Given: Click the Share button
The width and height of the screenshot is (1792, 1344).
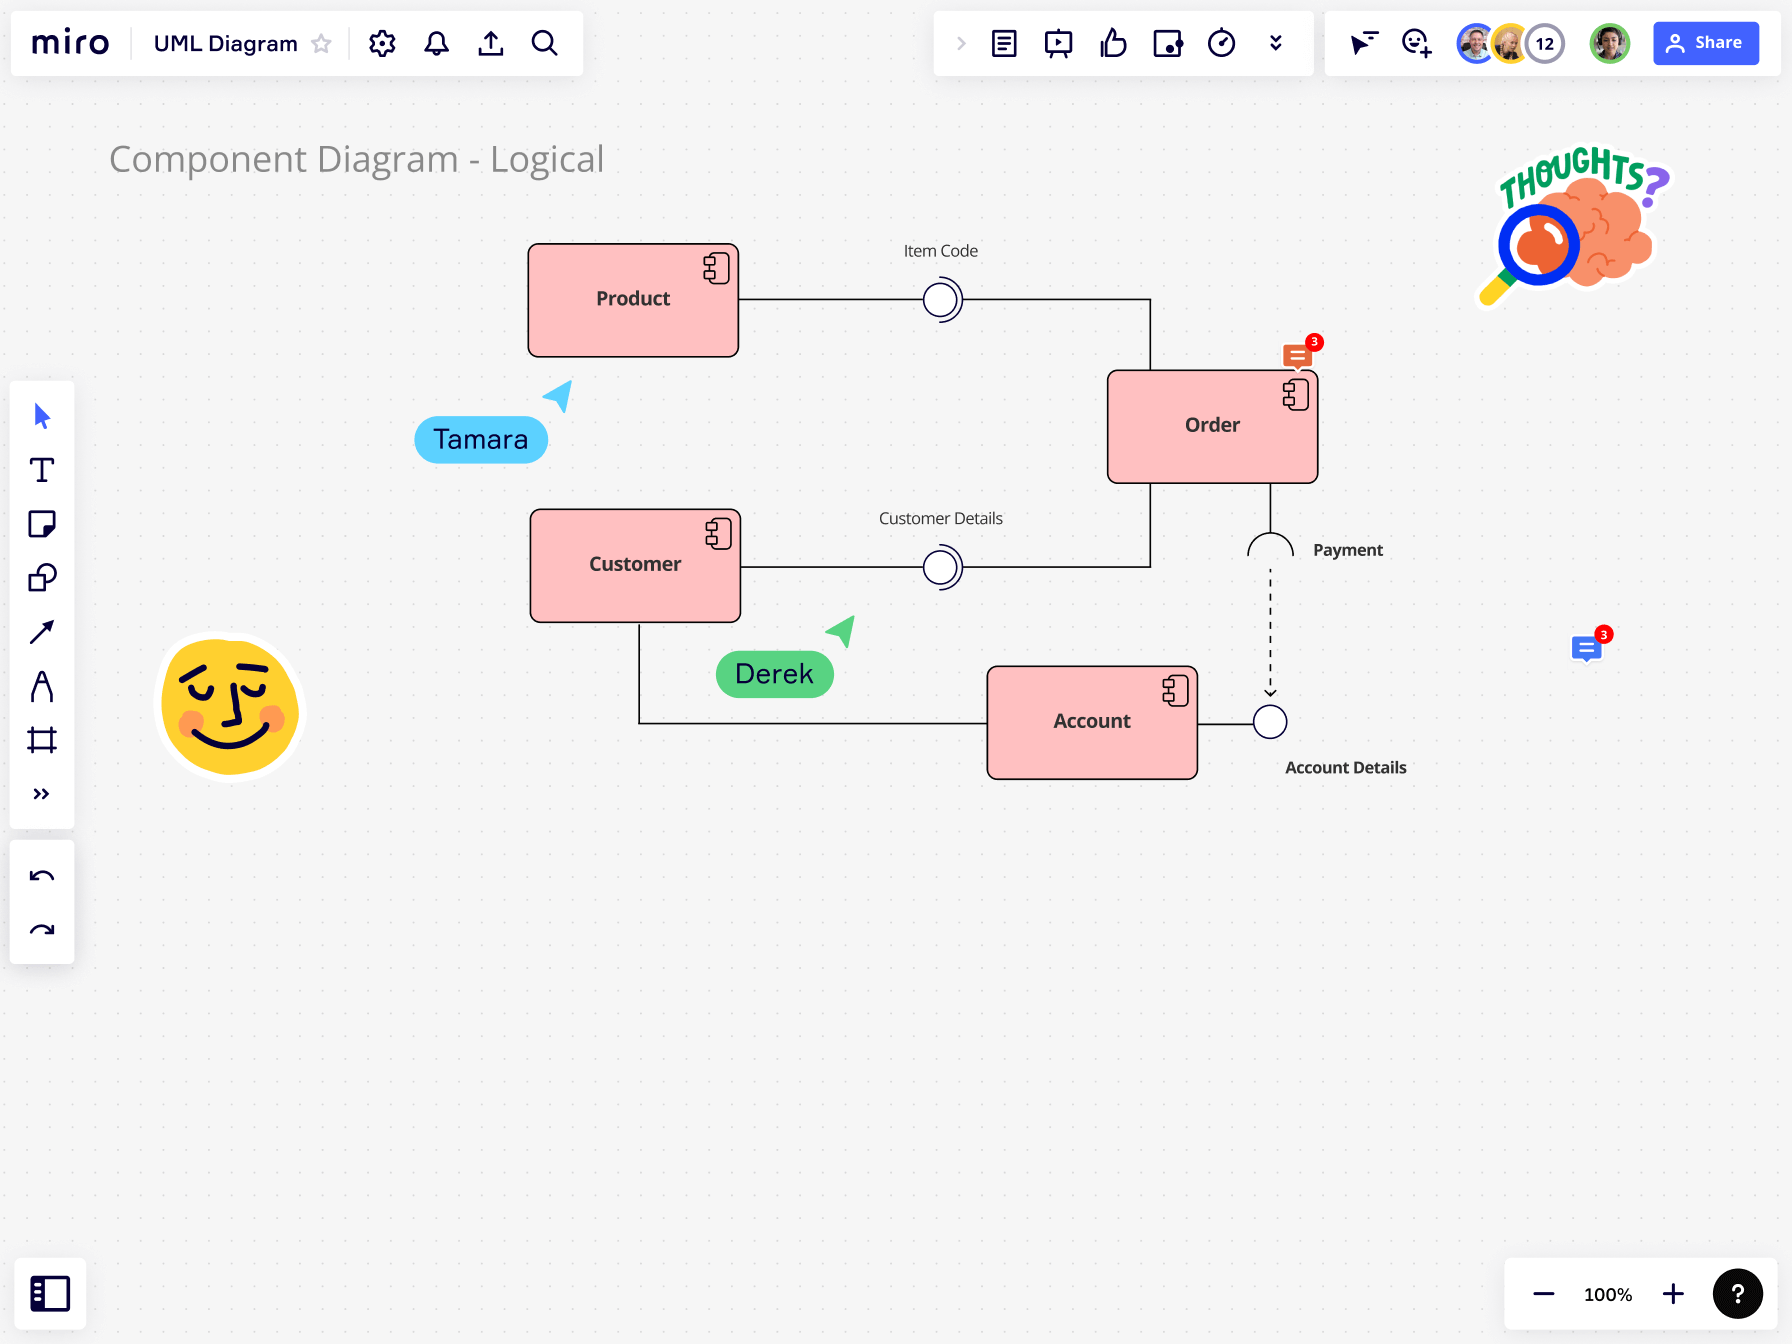Looking at the screenshot, I should tap(1706, 43).
